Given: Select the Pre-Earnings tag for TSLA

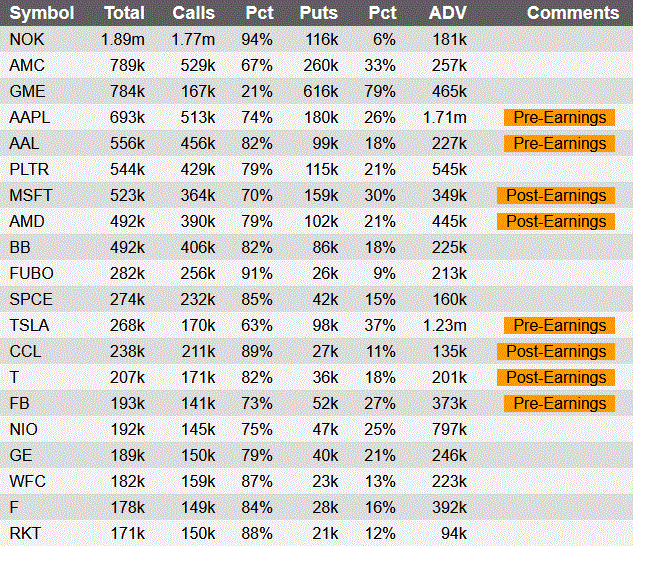Looking at the screenshot, I should click(560, 325).
